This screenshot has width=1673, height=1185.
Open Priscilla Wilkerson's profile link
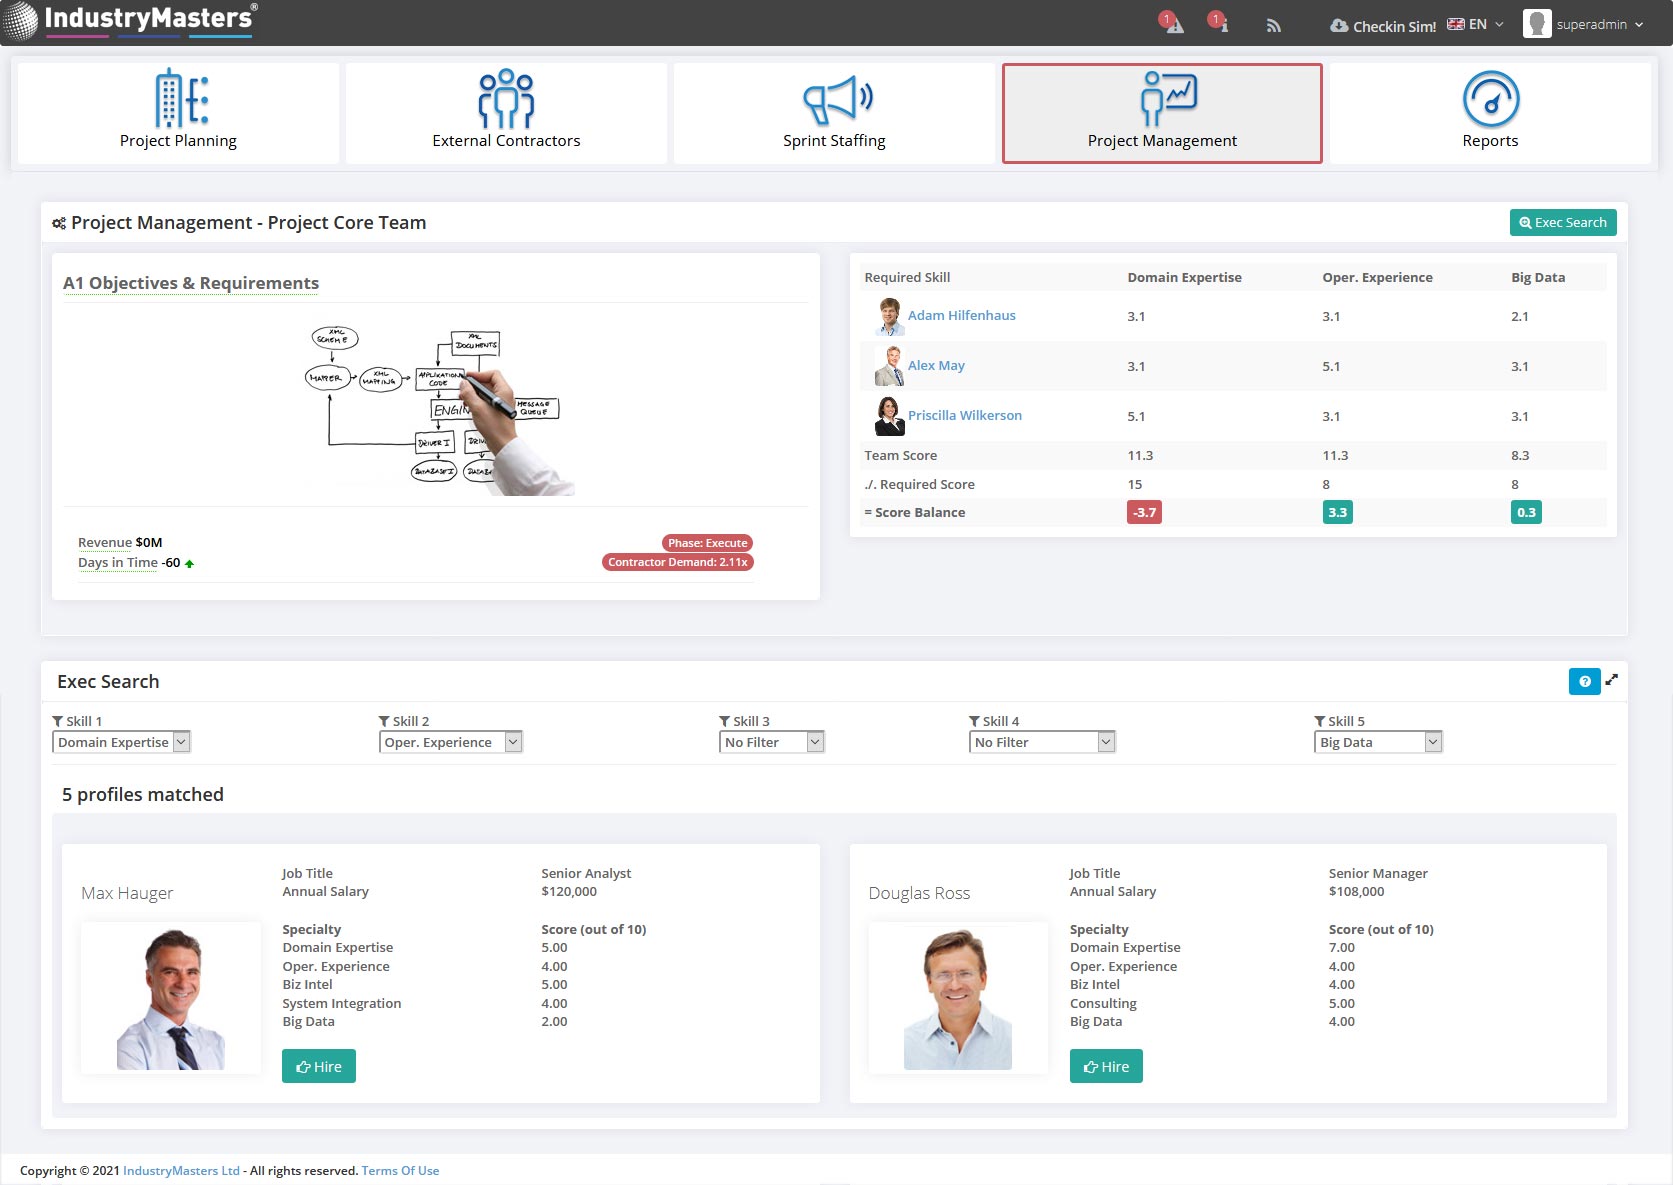point(964,416)
